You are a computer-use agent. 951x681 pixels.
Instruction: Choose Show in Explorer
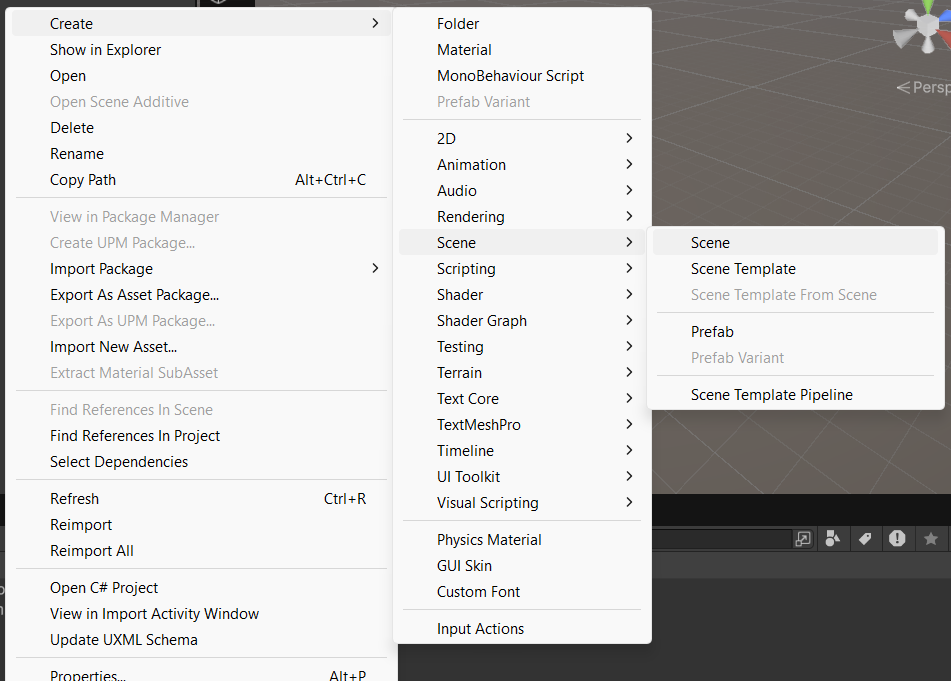tap(201, 50)
